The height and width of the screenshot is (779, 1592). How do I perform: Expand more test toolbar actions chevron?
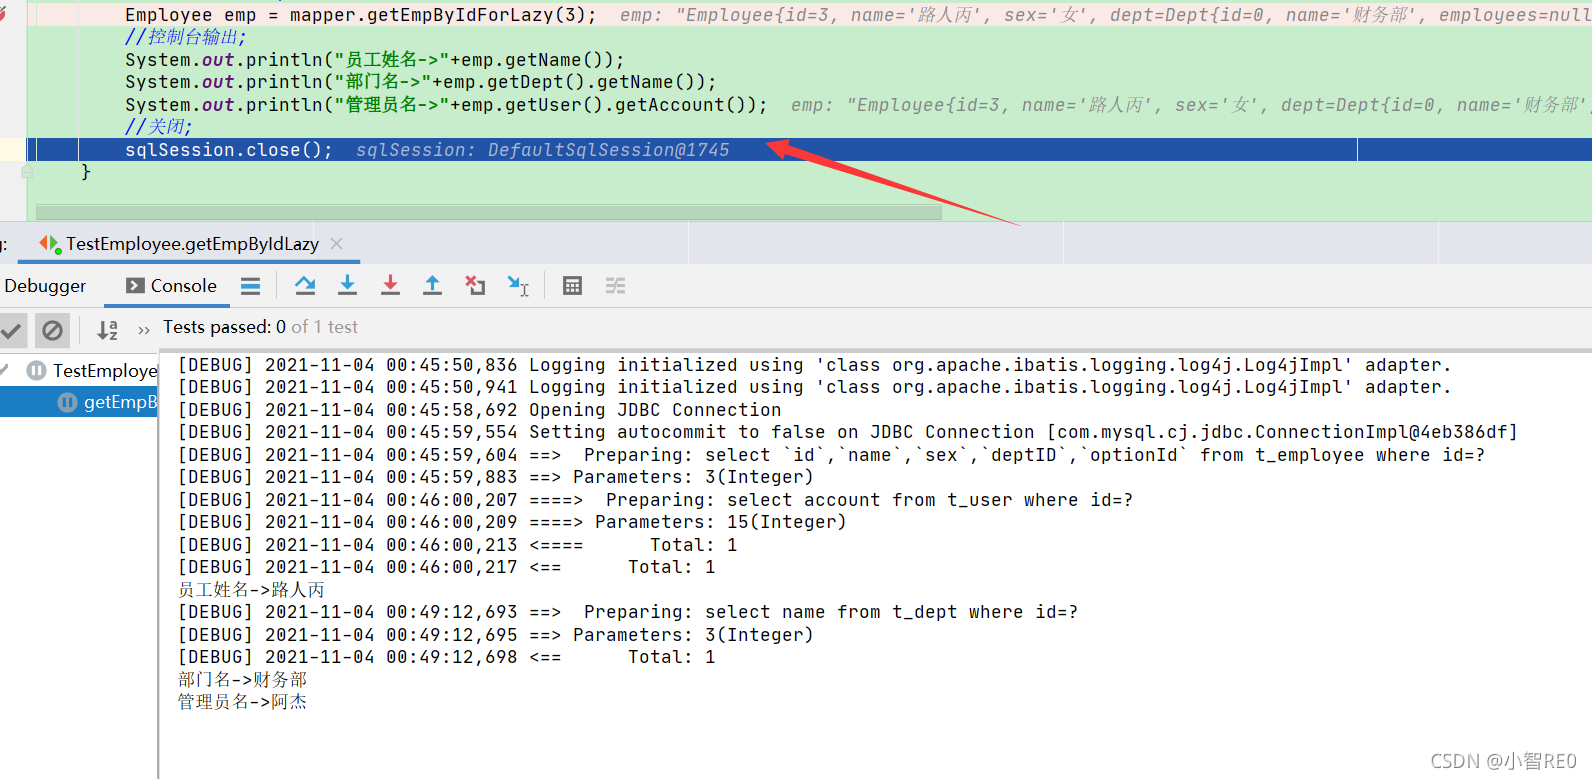coord(144,329)
